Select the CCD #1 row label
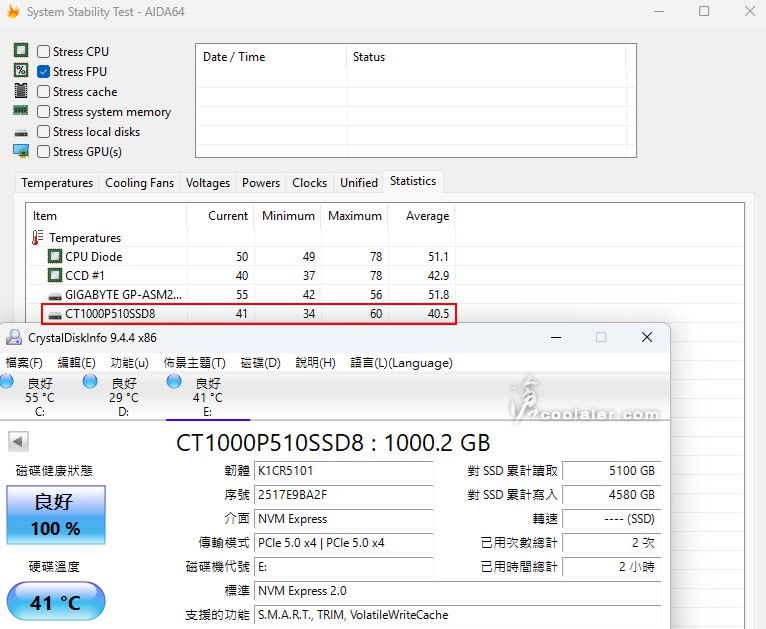The image size is (766, 629). tap(85, 276)
